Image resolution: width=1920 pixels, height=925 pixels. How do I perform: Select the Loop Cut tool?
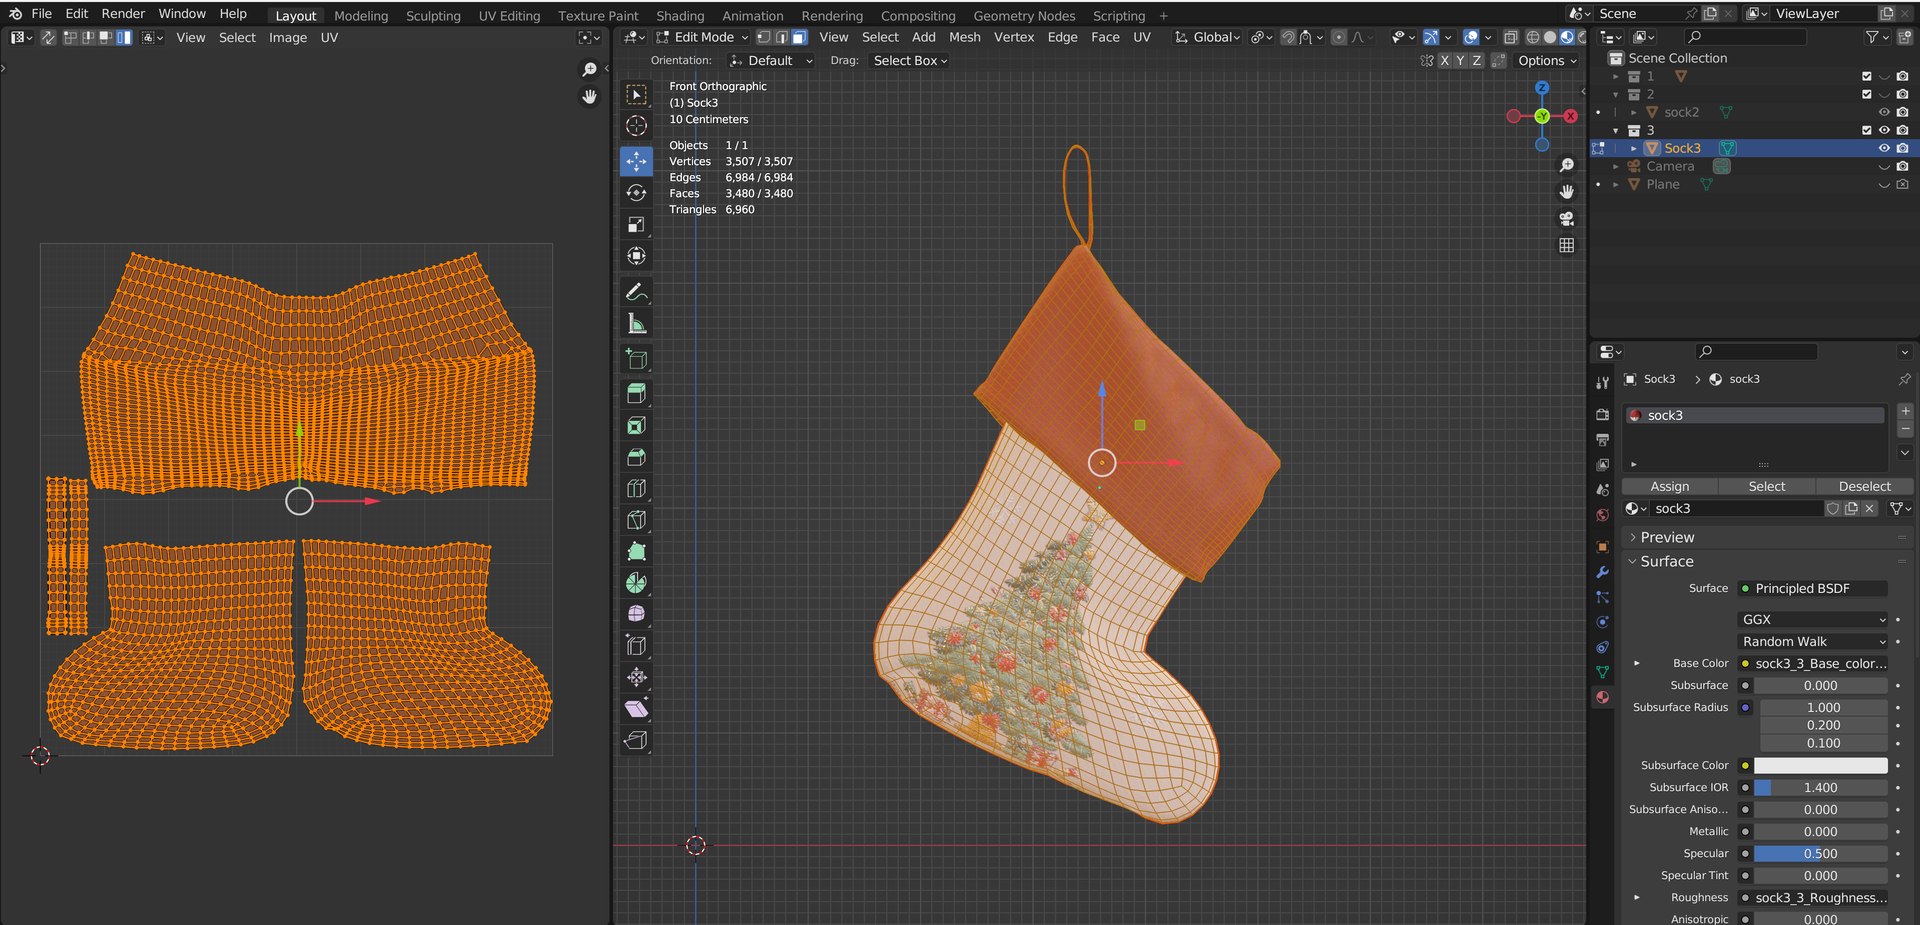click(636, 489)
